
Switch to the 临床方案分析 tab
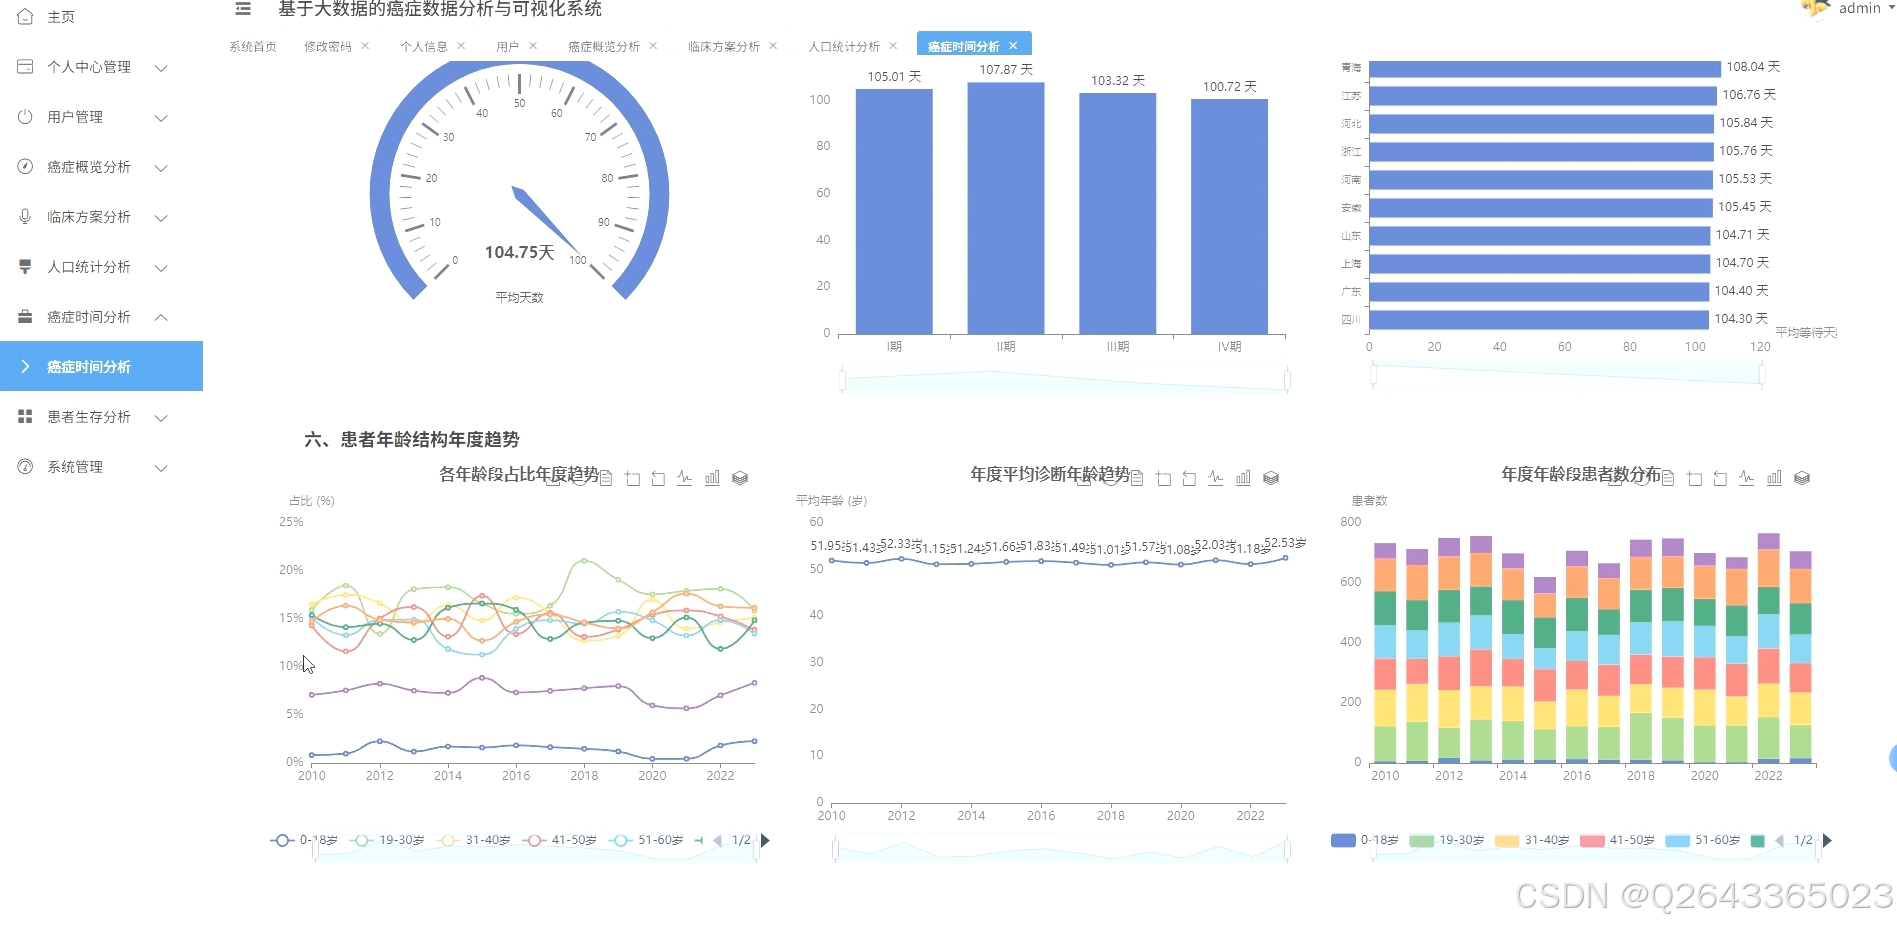pyautogui.click(x=724, y=47)
